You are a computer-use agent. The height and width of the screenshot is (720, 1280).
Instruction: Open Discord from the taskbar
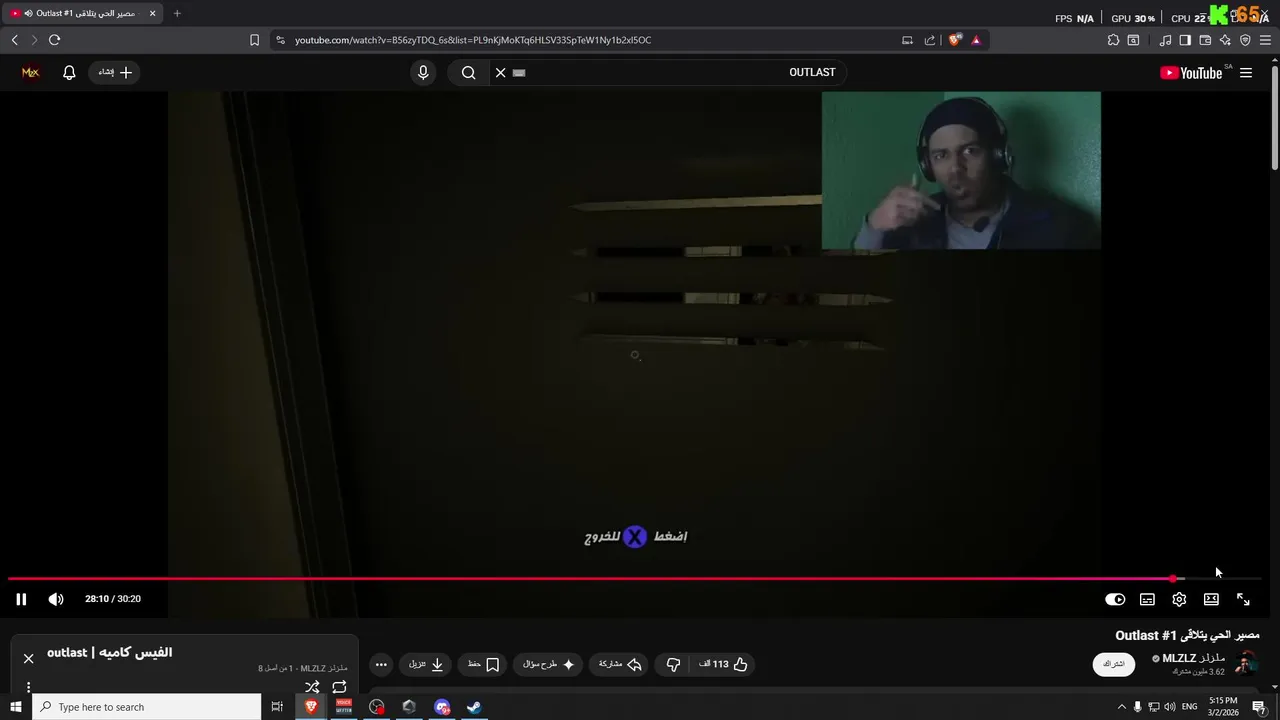(442, 707)
